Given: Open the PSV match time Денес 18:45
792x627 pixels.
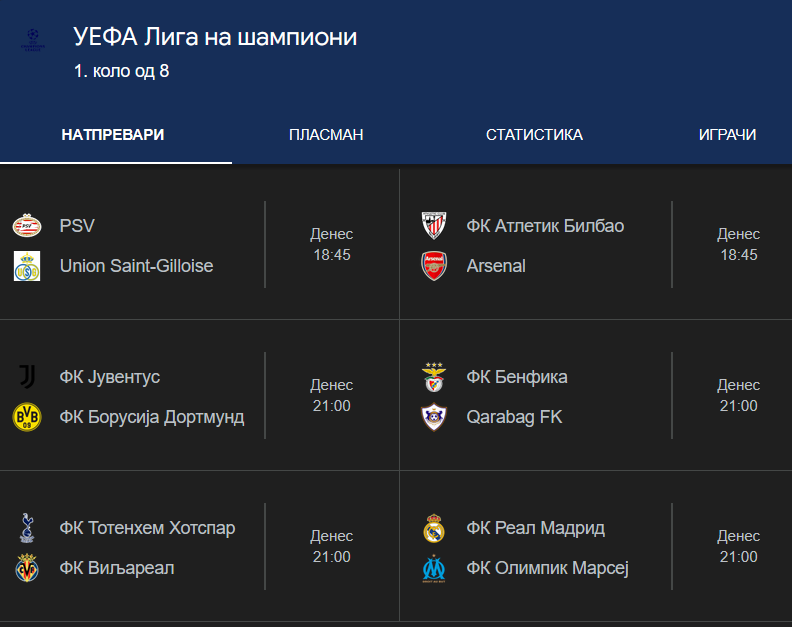Looking at the screenshot, I should tap(331, 245).
